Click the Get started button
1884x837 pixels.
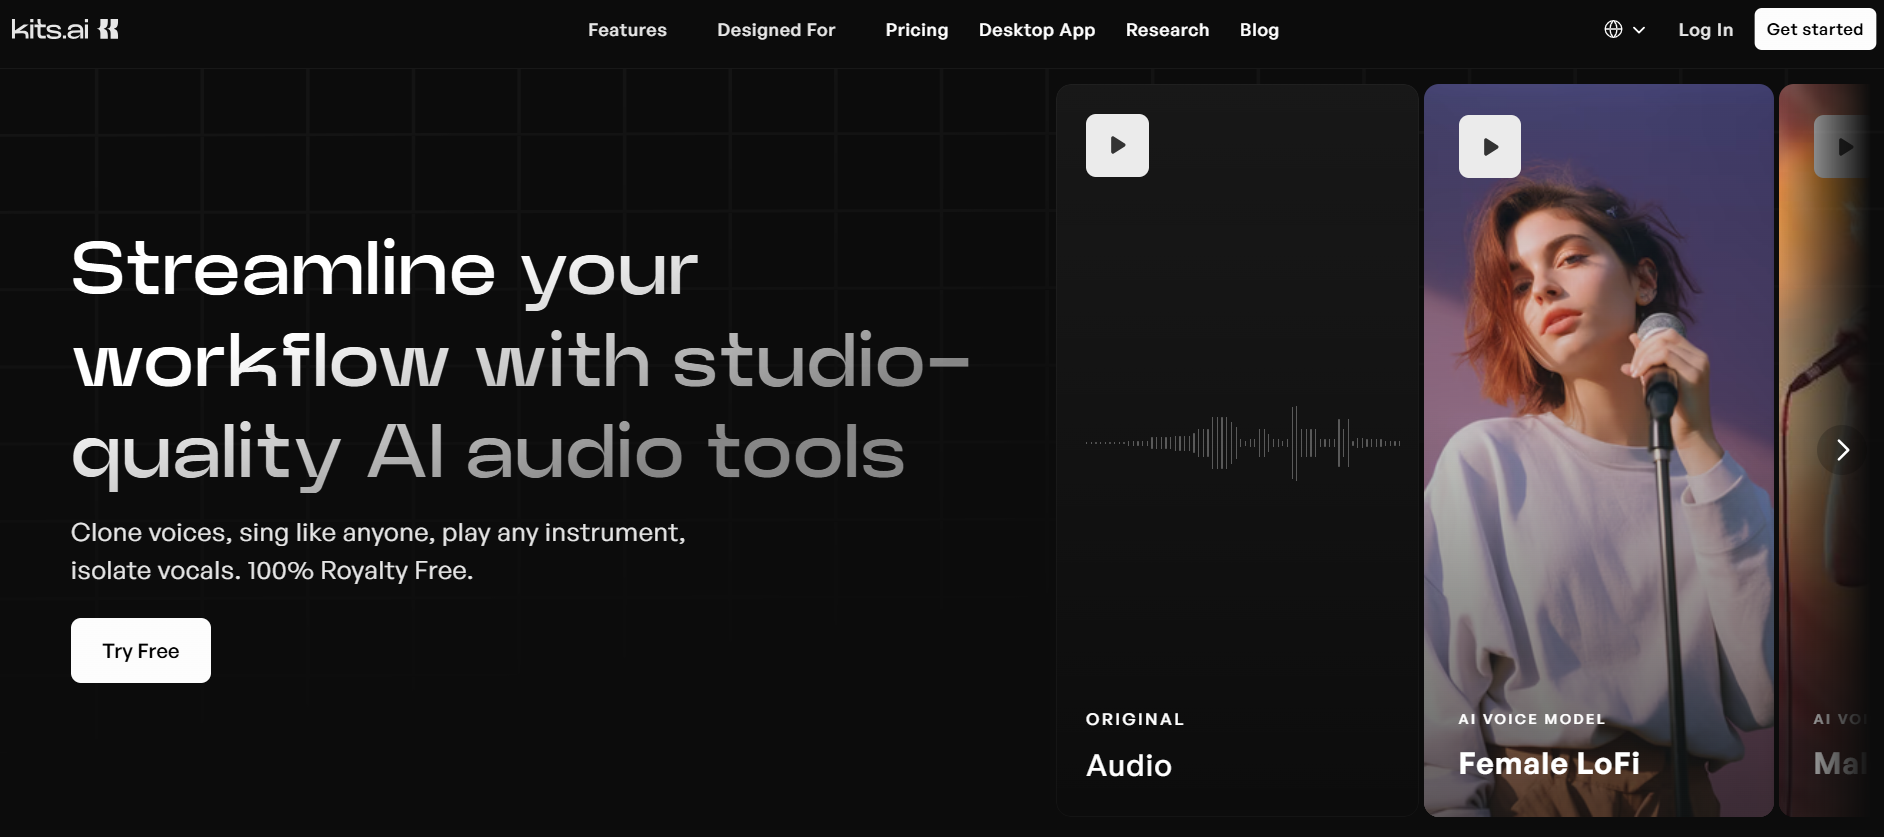[x=1815, y=29]
